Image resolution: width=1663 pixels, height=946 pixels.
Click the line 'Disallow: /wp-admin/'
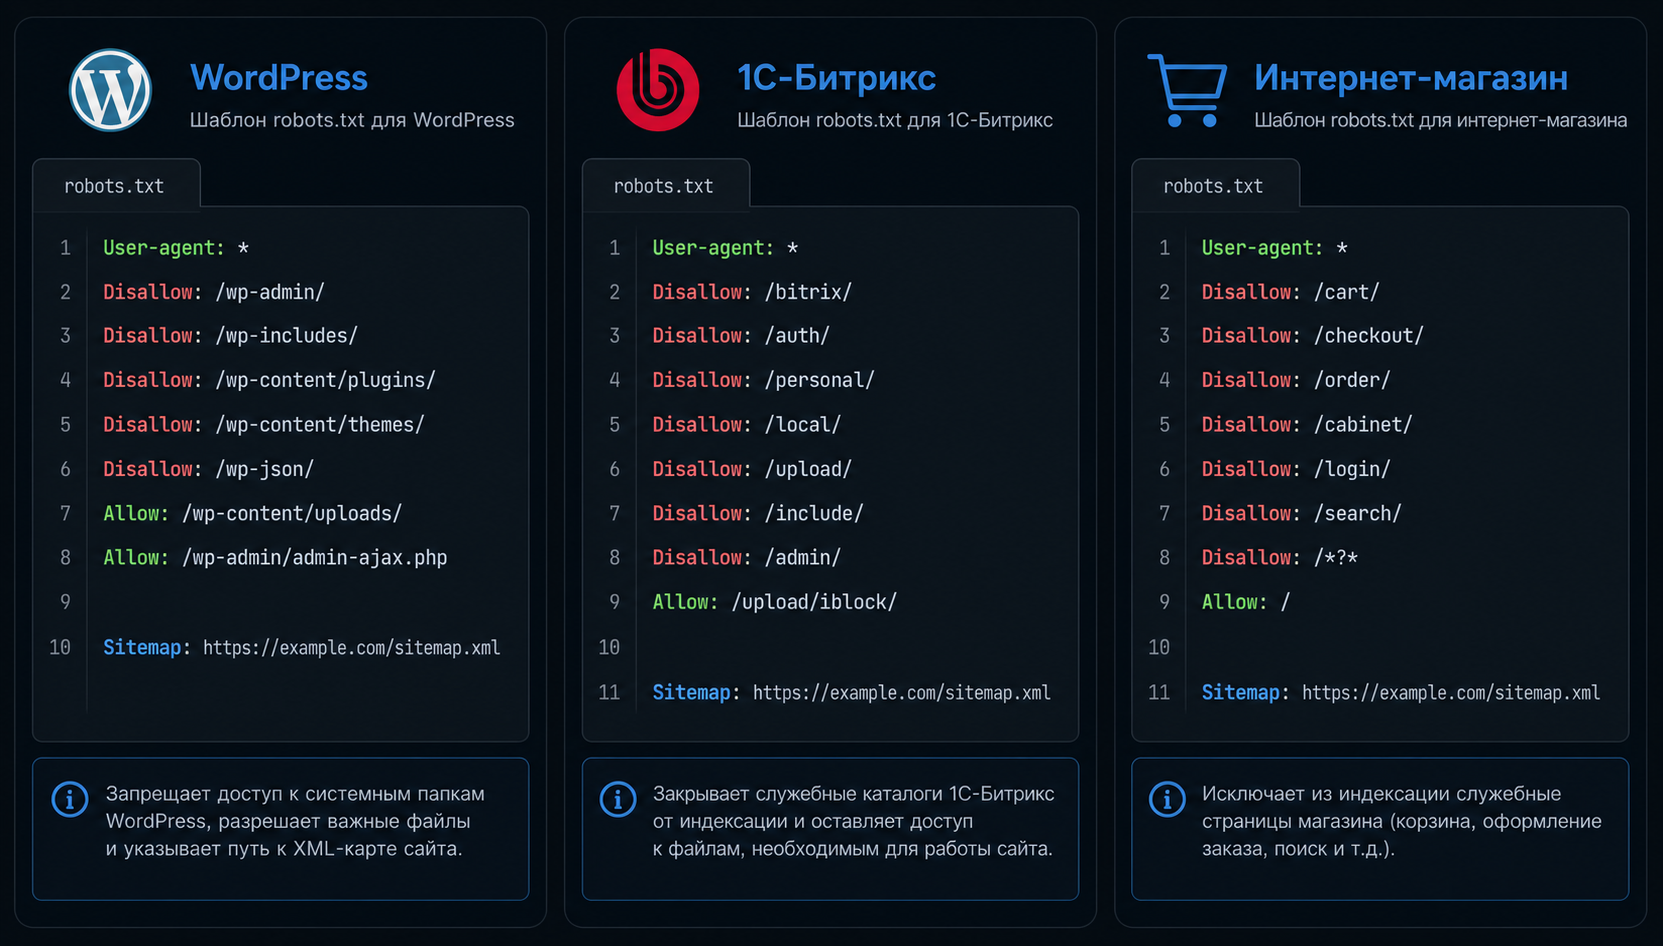tap(214, 292)
